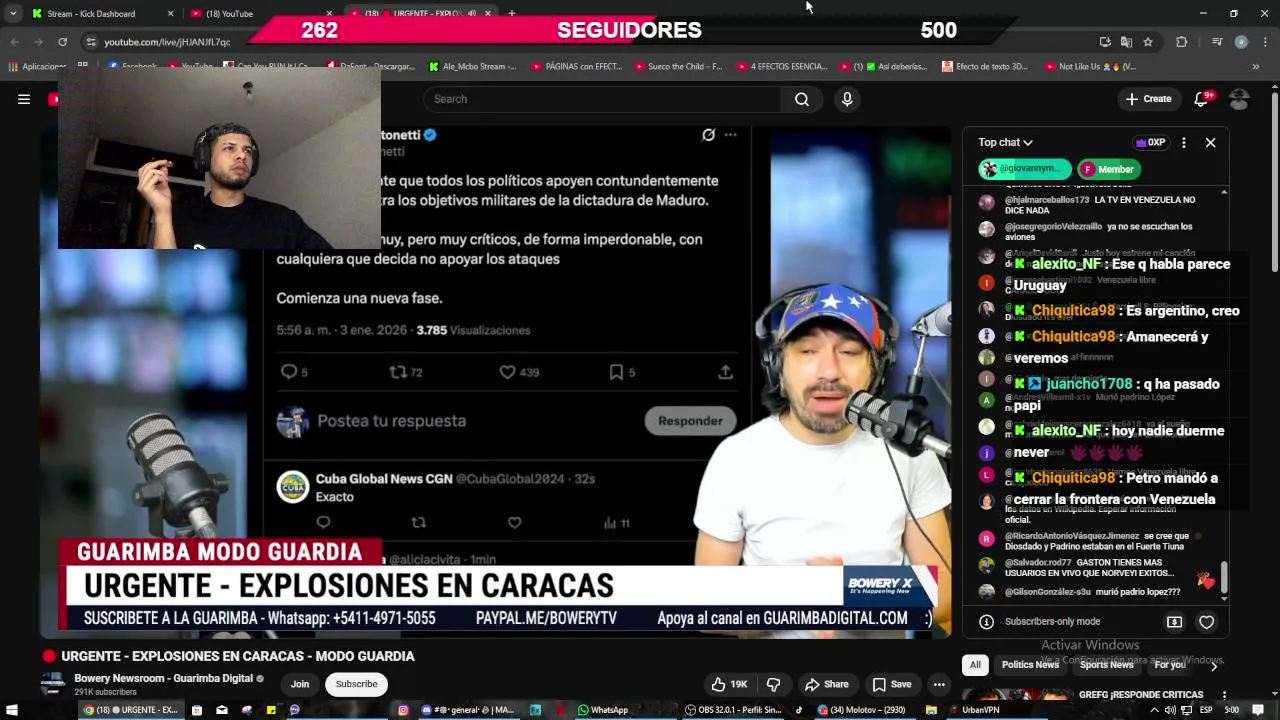Dislike the video with thumbs down
Image resolution: width=1280 pixels, height=720 pixels.
[x=773, y=684]
